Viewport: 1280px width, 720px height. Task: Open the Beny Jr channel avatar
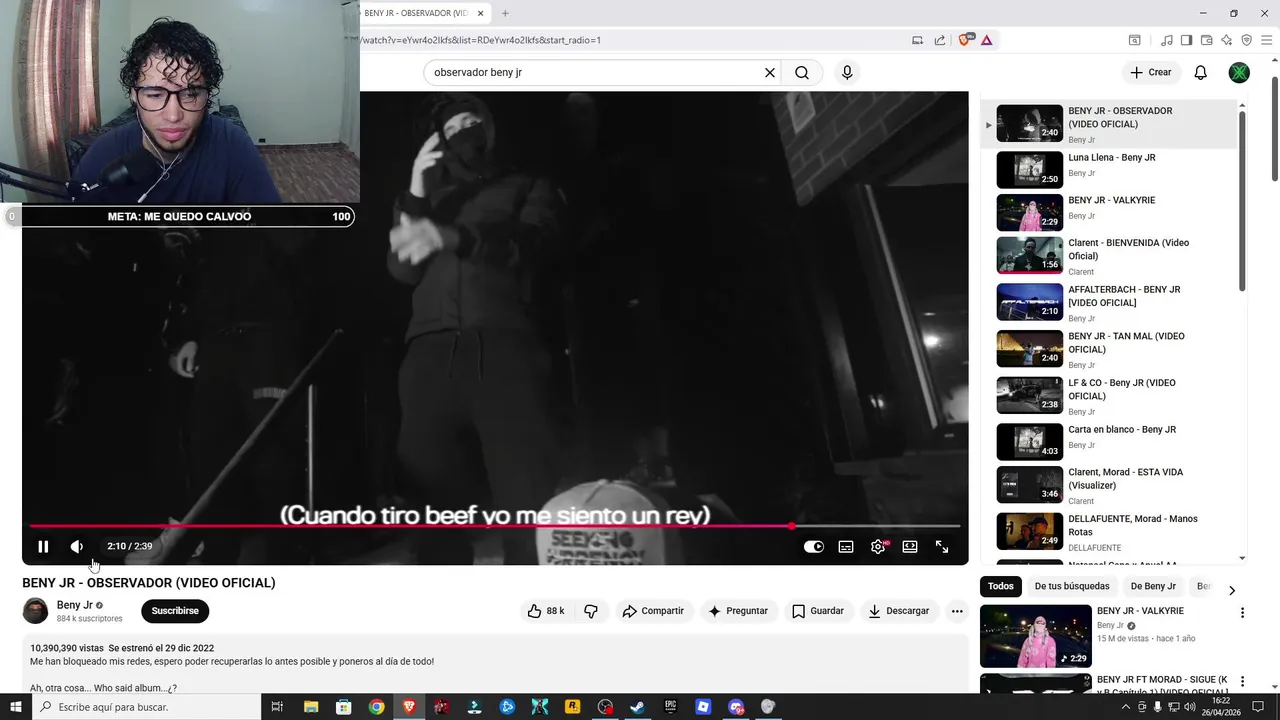pos(35,611)
